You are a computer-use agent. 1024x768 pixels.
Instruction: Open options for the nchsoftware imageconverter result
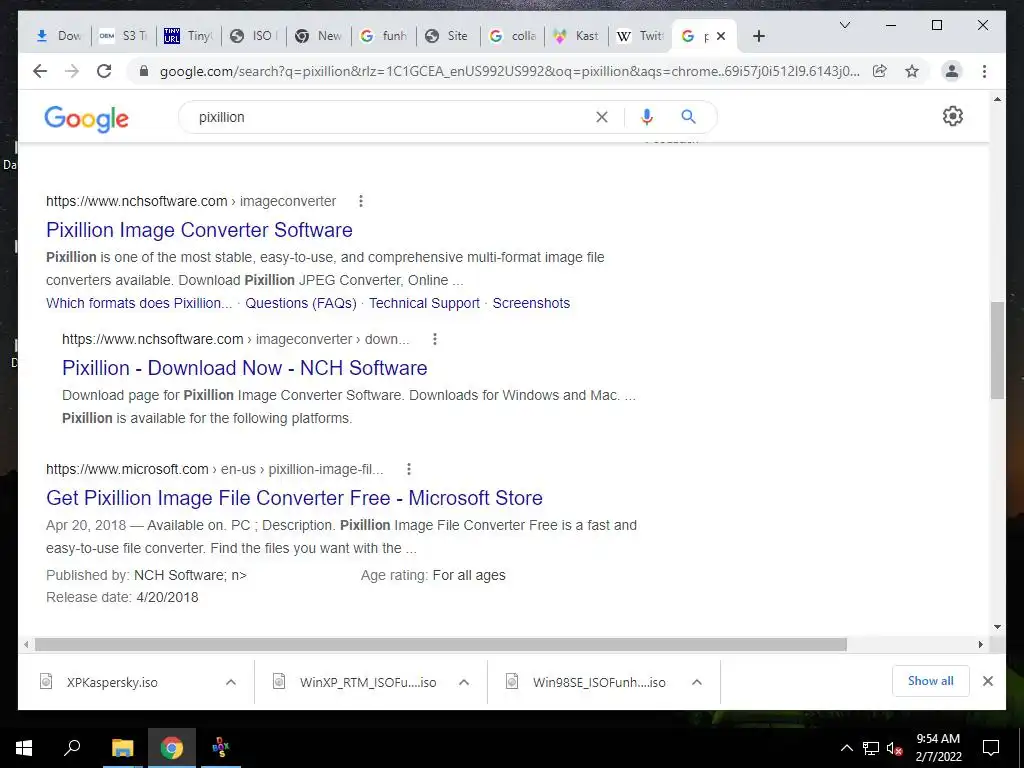click(x=360, y=201)
